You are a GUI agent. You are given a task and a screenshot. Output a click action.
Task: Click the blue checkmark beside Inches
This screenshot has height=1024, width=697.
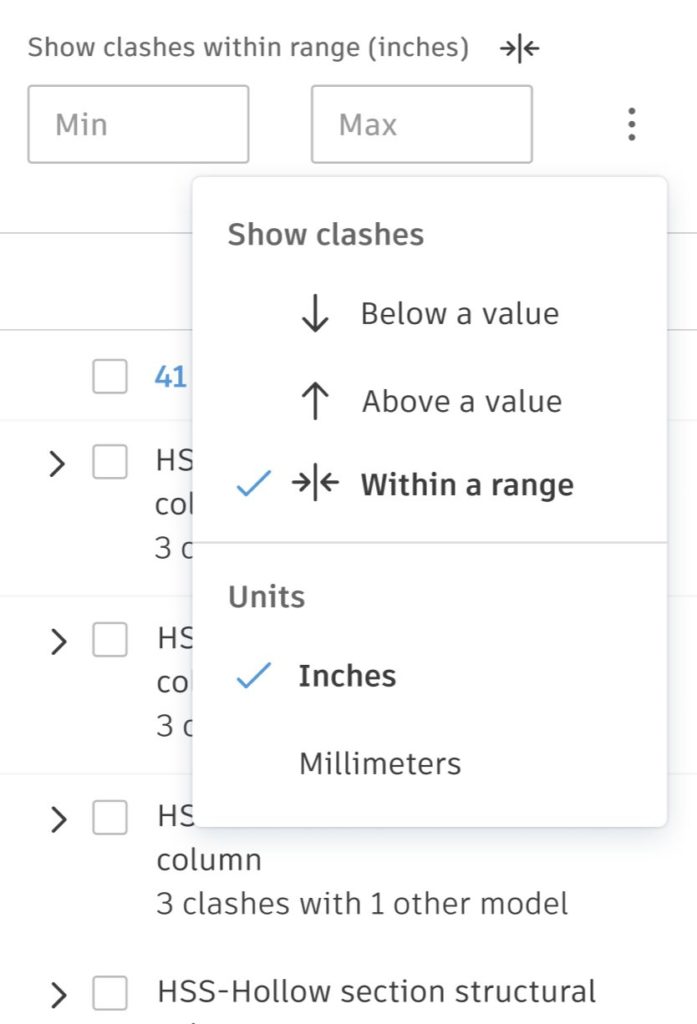pyautogui.click(x=252, y=675)
